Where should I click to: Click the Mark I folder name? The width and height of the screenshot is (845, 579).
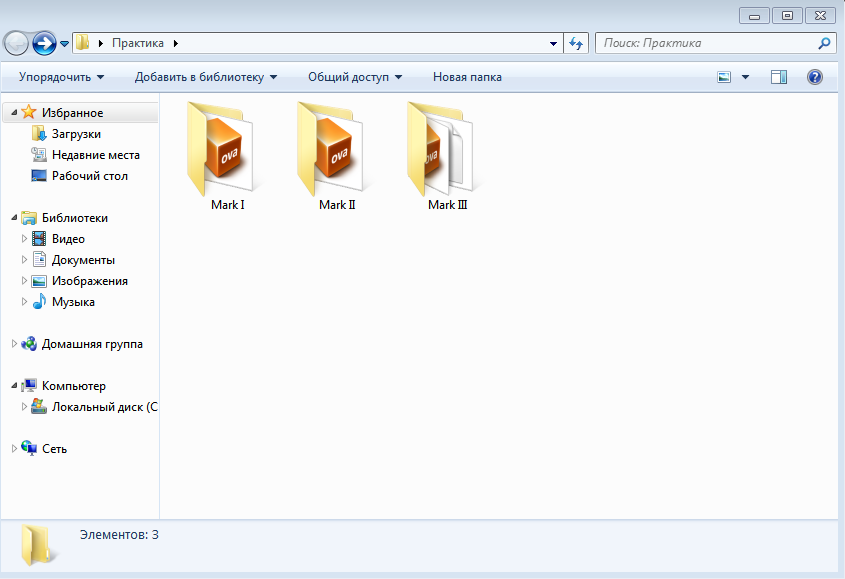click(227, 205)
